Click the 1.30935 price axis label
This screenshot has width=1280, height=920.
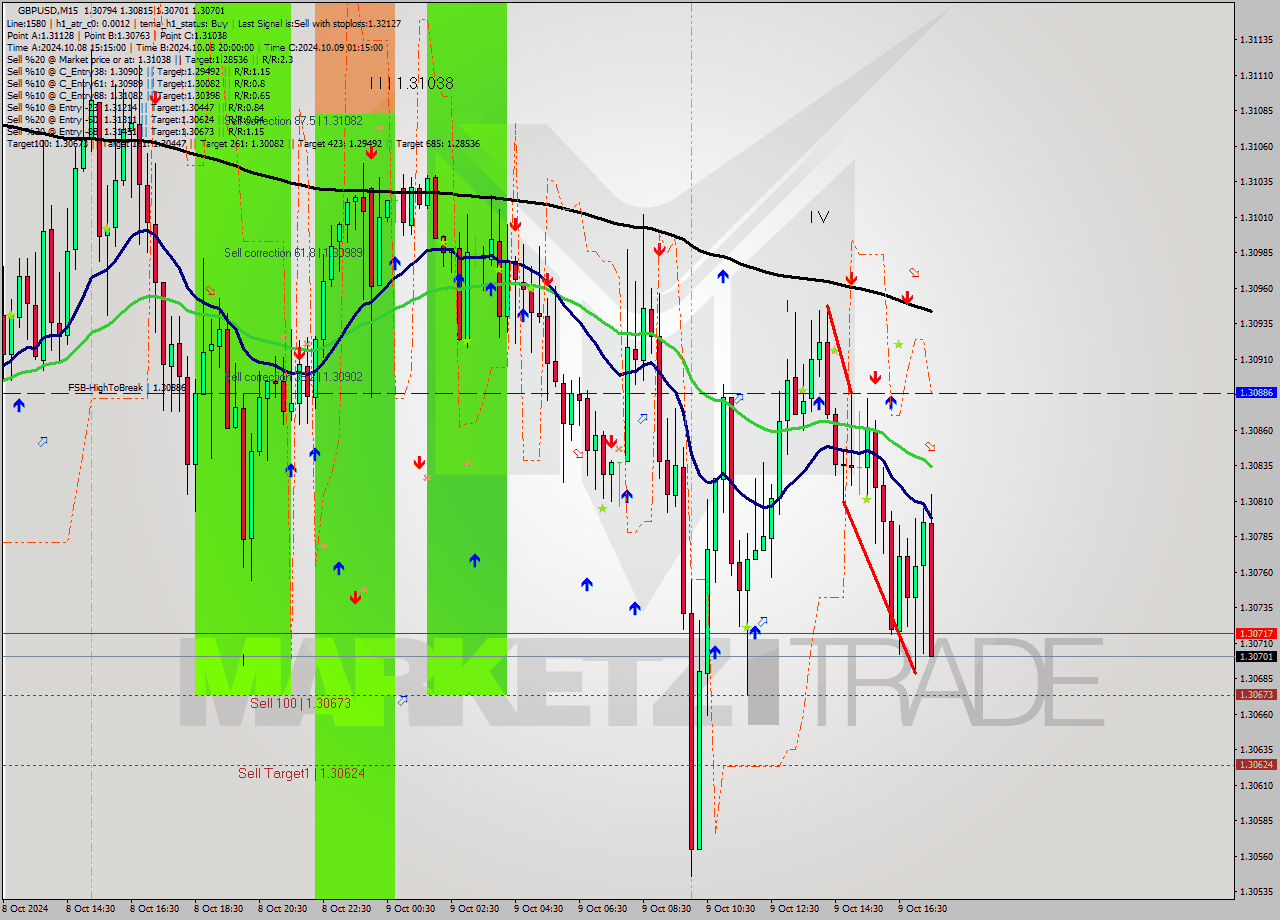coord(1256,324)
